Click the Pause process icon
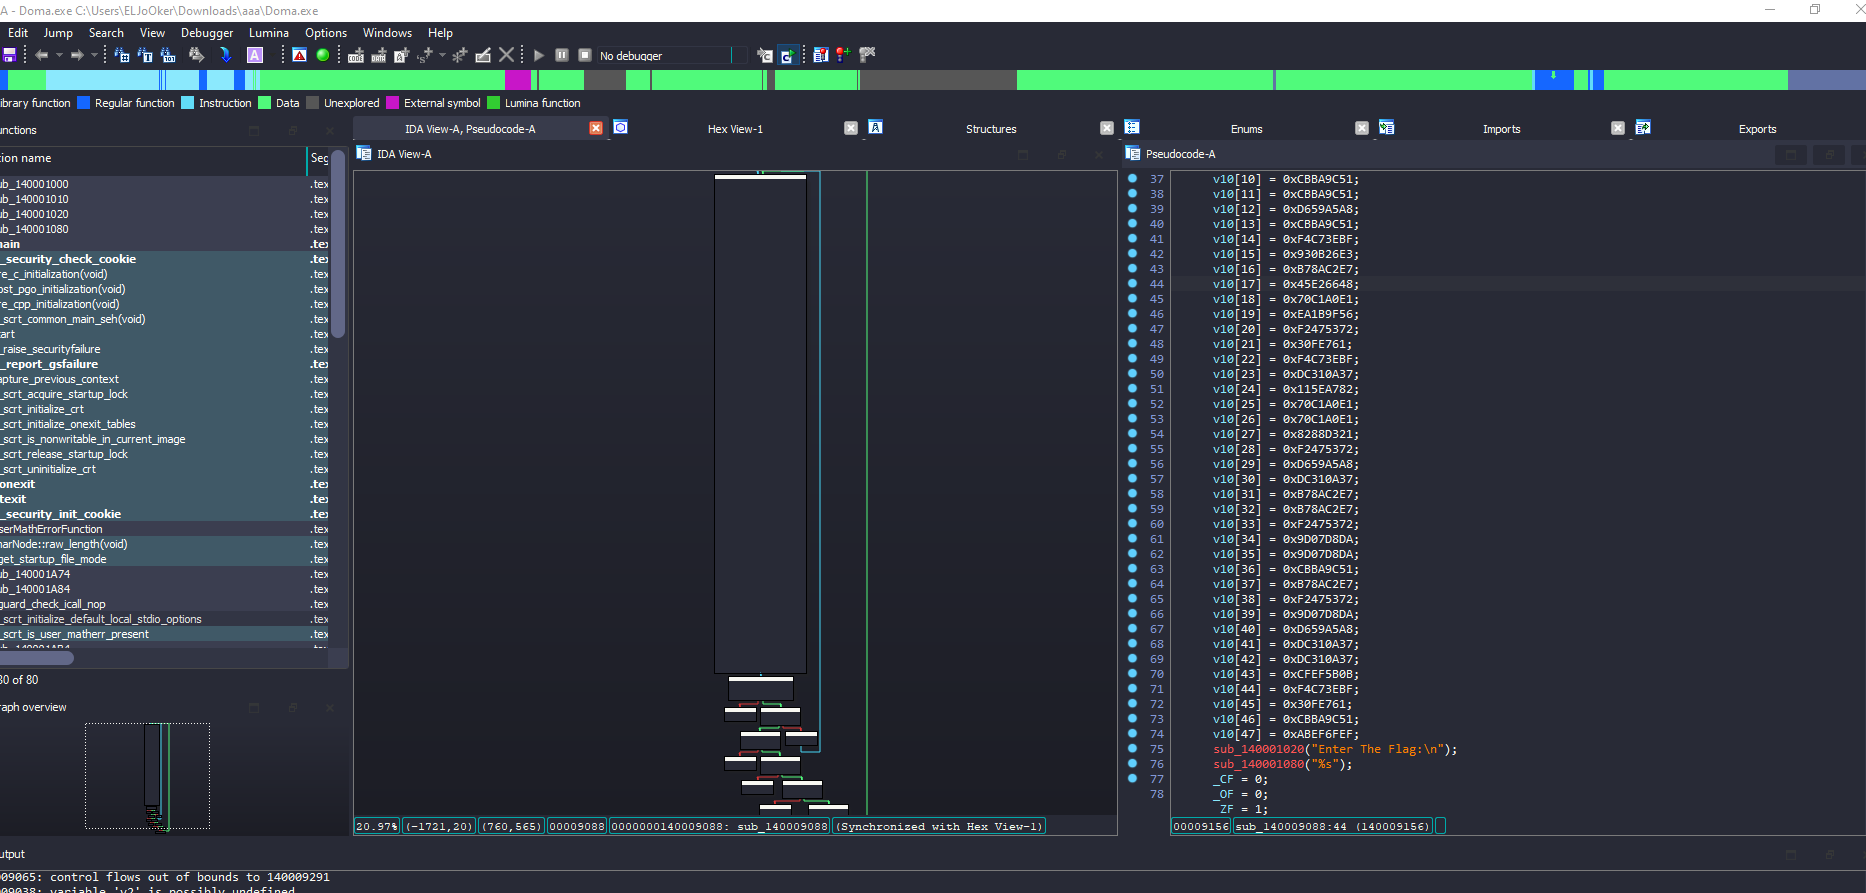 click(562, 55)
